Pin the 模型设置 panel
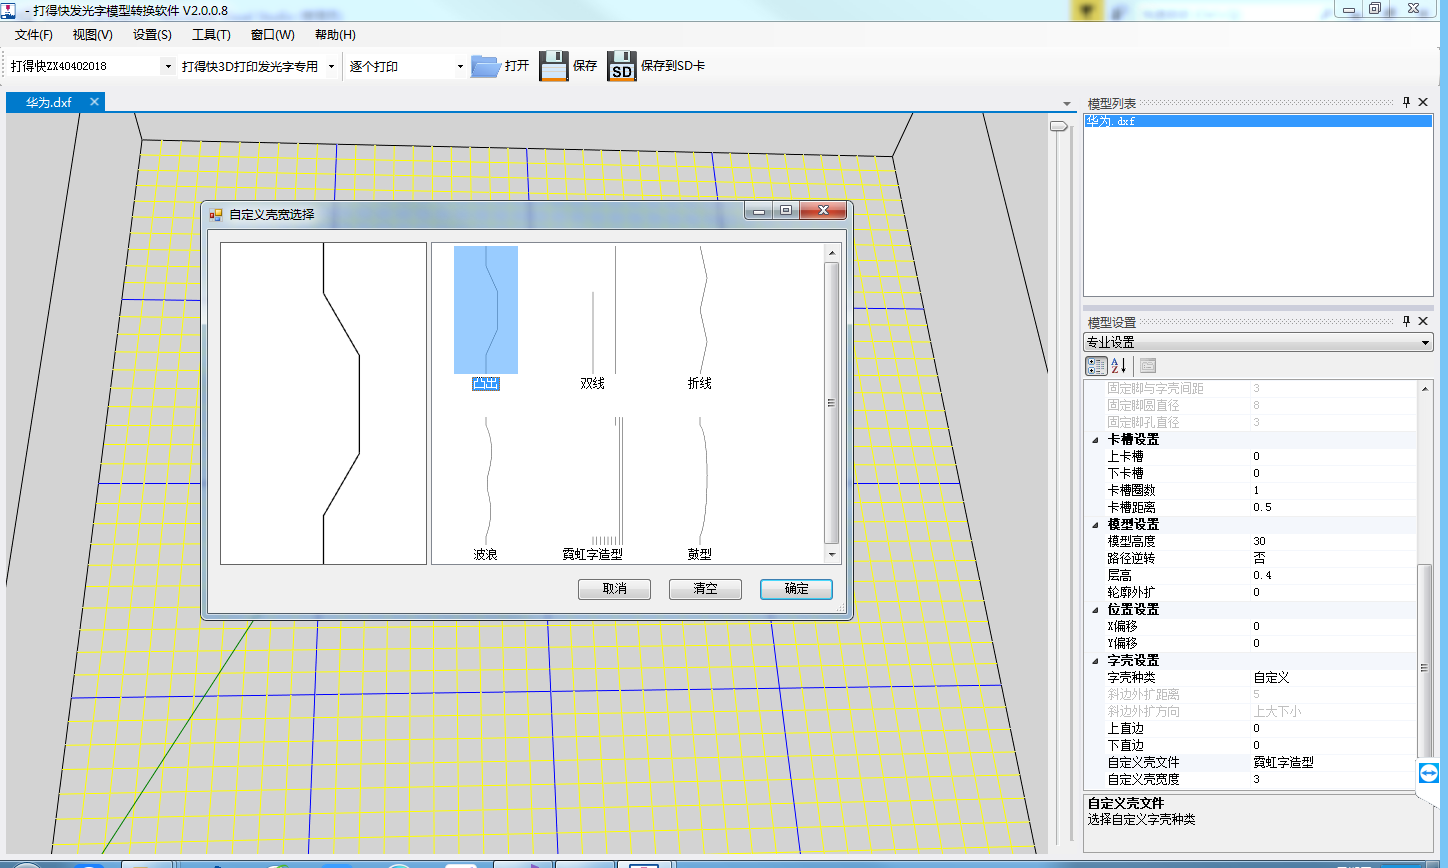Viewport: 1448px width, 868px height. click(x=1406, y=321)
